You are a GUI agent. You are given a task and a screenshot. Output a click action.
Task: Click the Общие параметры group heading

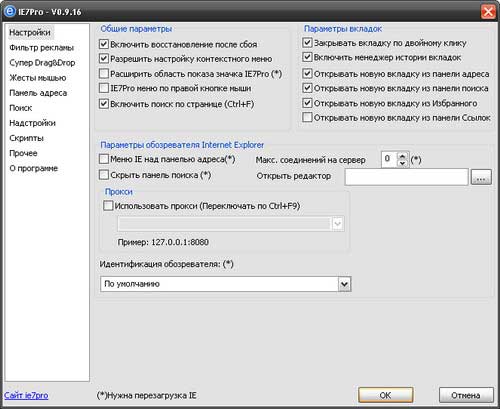click(x=136, y=29)
